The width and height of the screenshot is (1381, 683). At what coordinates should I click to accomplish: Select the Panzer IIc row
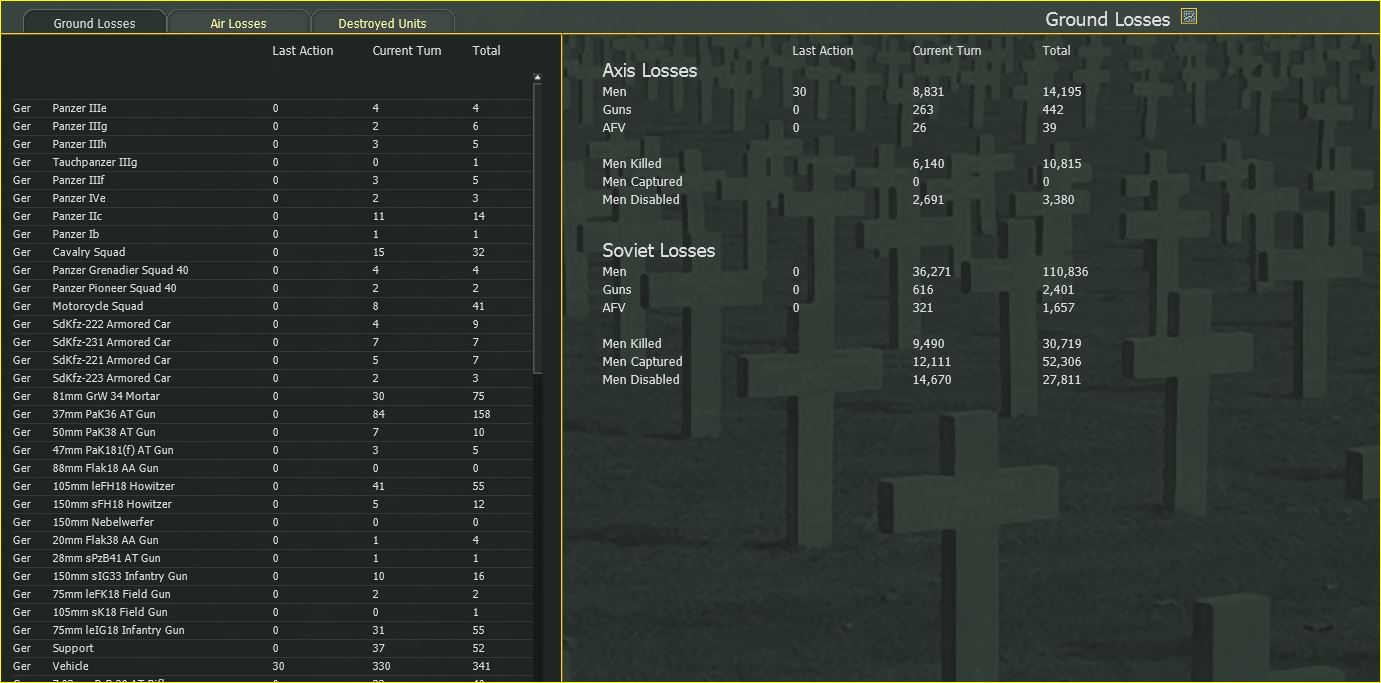(x=270, y=216)
